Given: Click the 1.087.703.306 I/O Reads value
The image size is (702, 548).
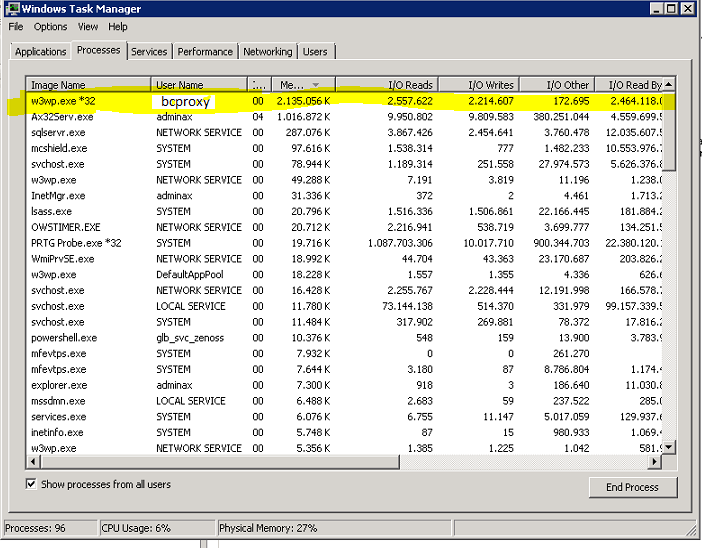Looking at the screenshot, I should pyautogui.click(x=400, y=243).
